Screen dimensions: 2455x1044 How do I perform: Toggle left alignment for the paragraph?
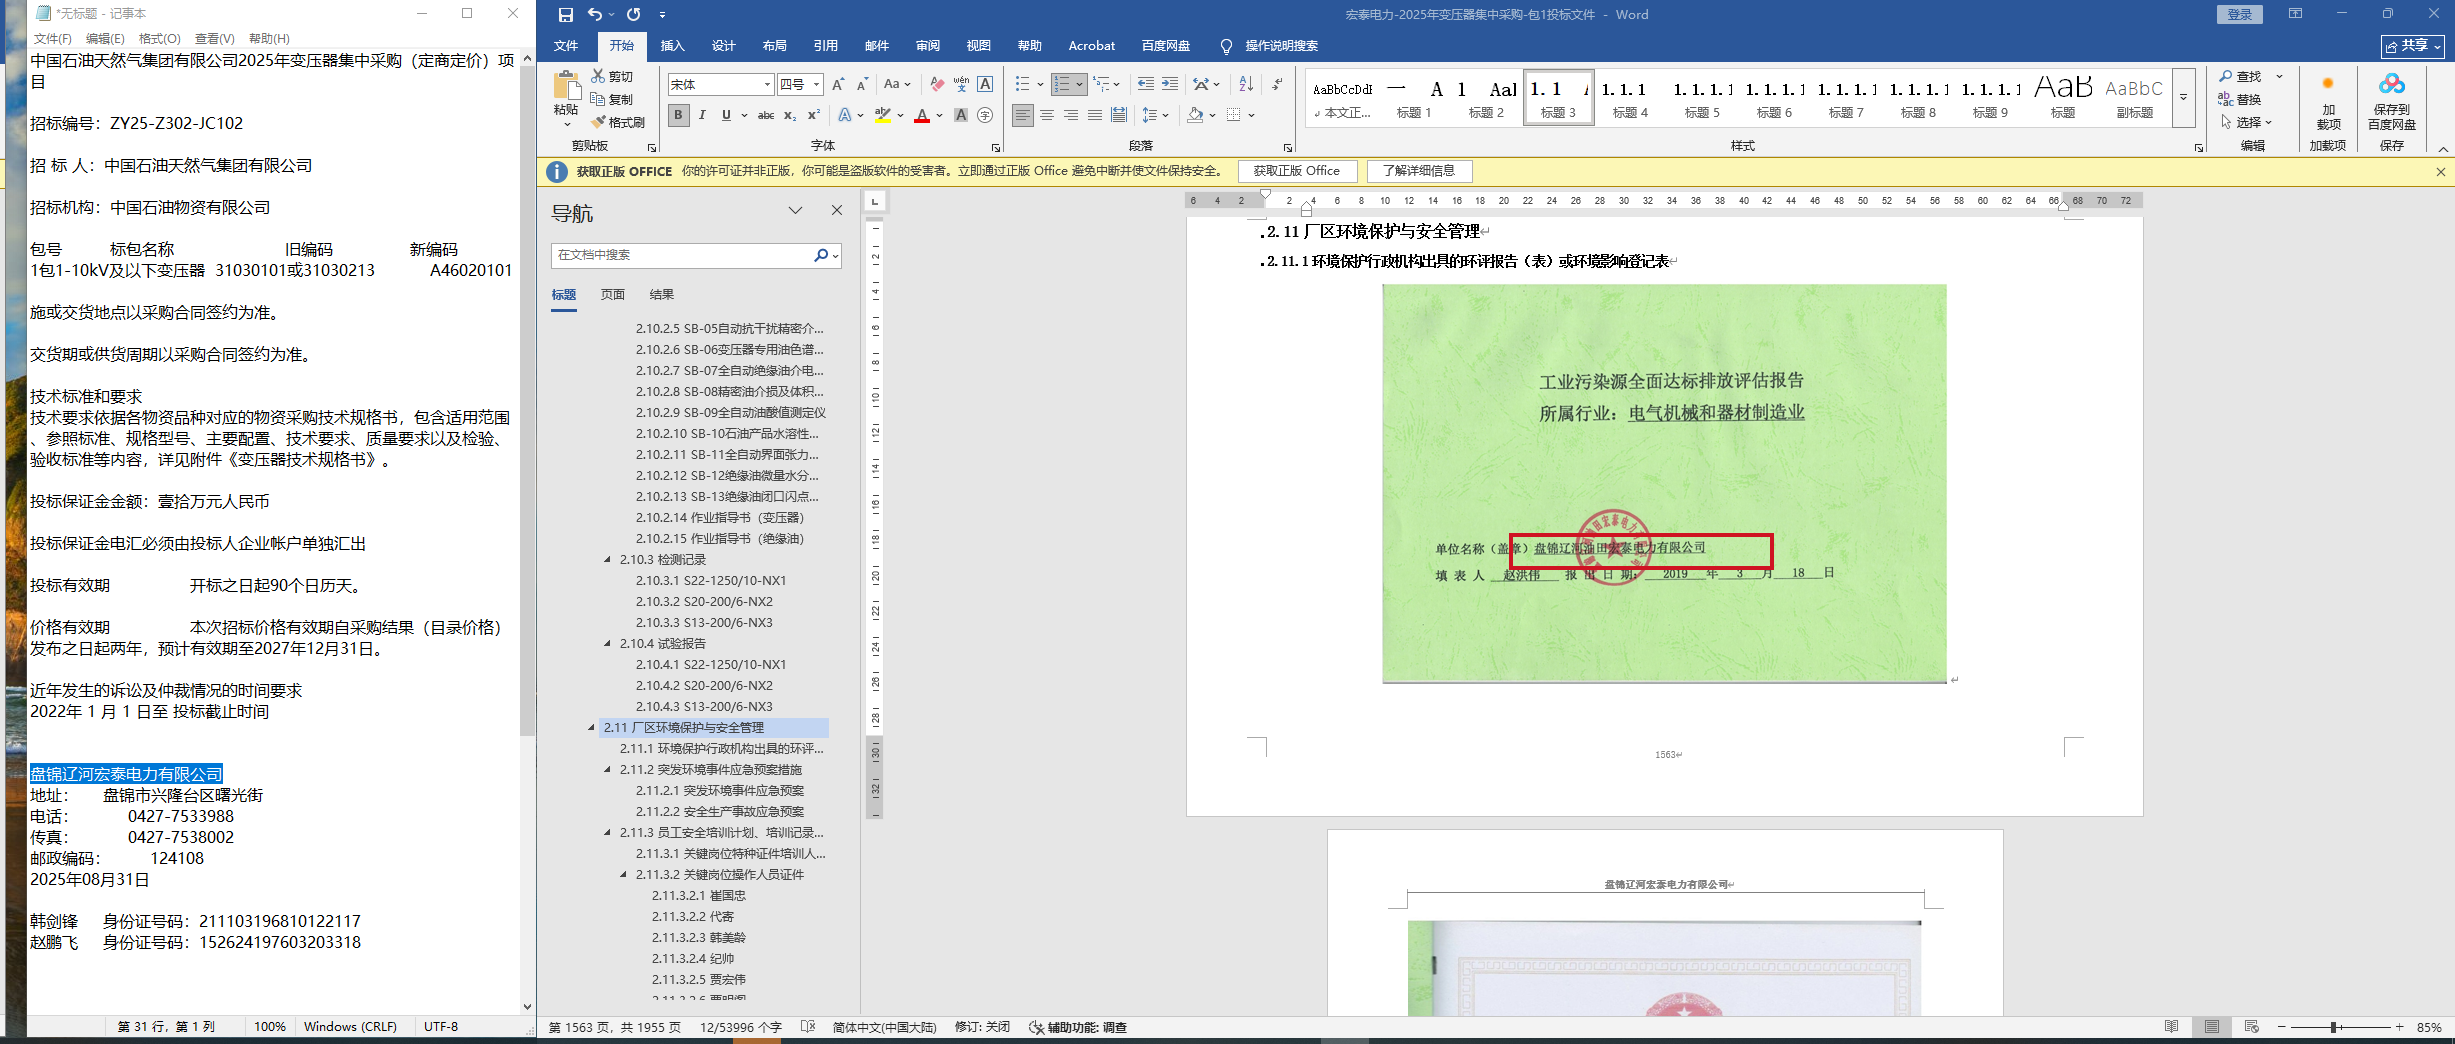(1023, 115)
